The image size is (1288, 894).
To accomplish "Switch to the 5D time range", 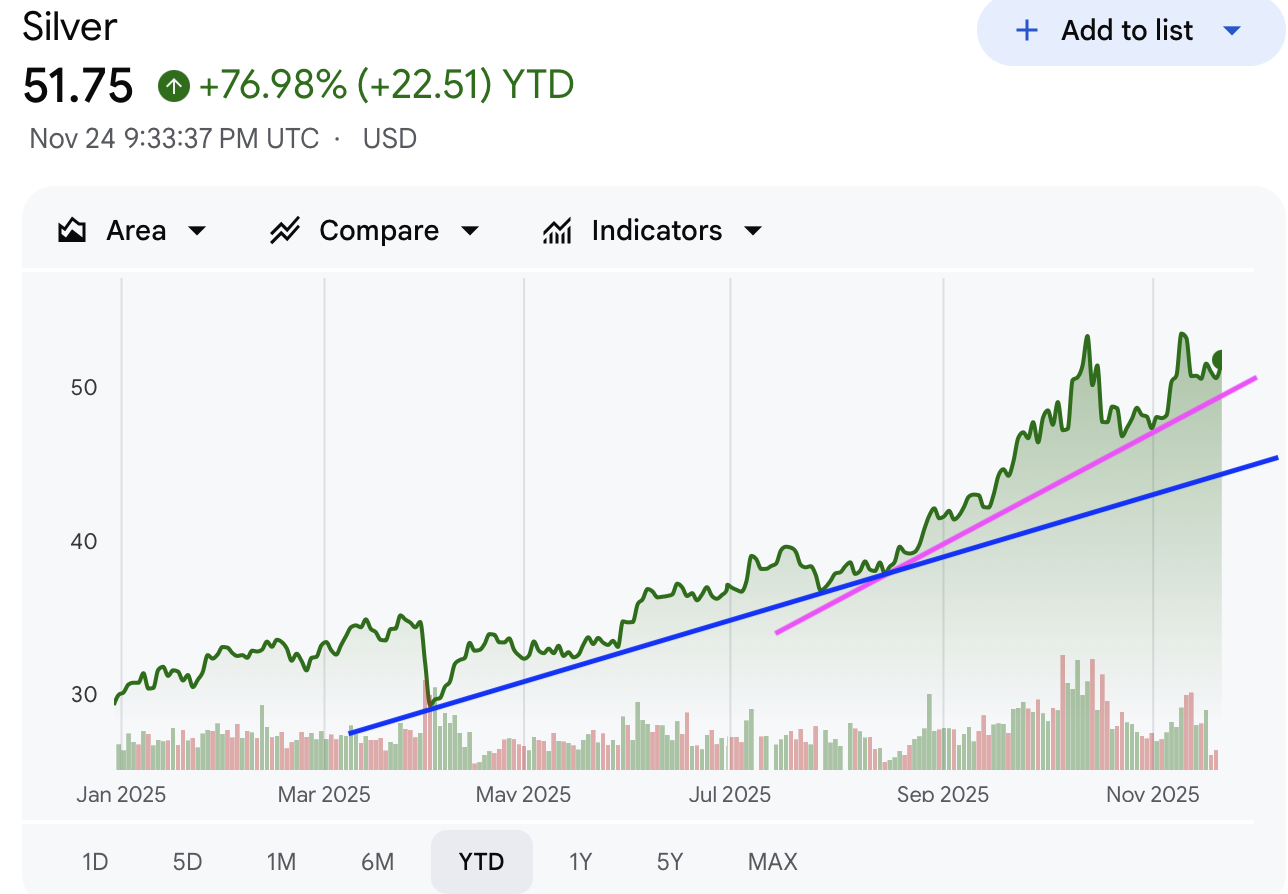I will pos(187,861).
